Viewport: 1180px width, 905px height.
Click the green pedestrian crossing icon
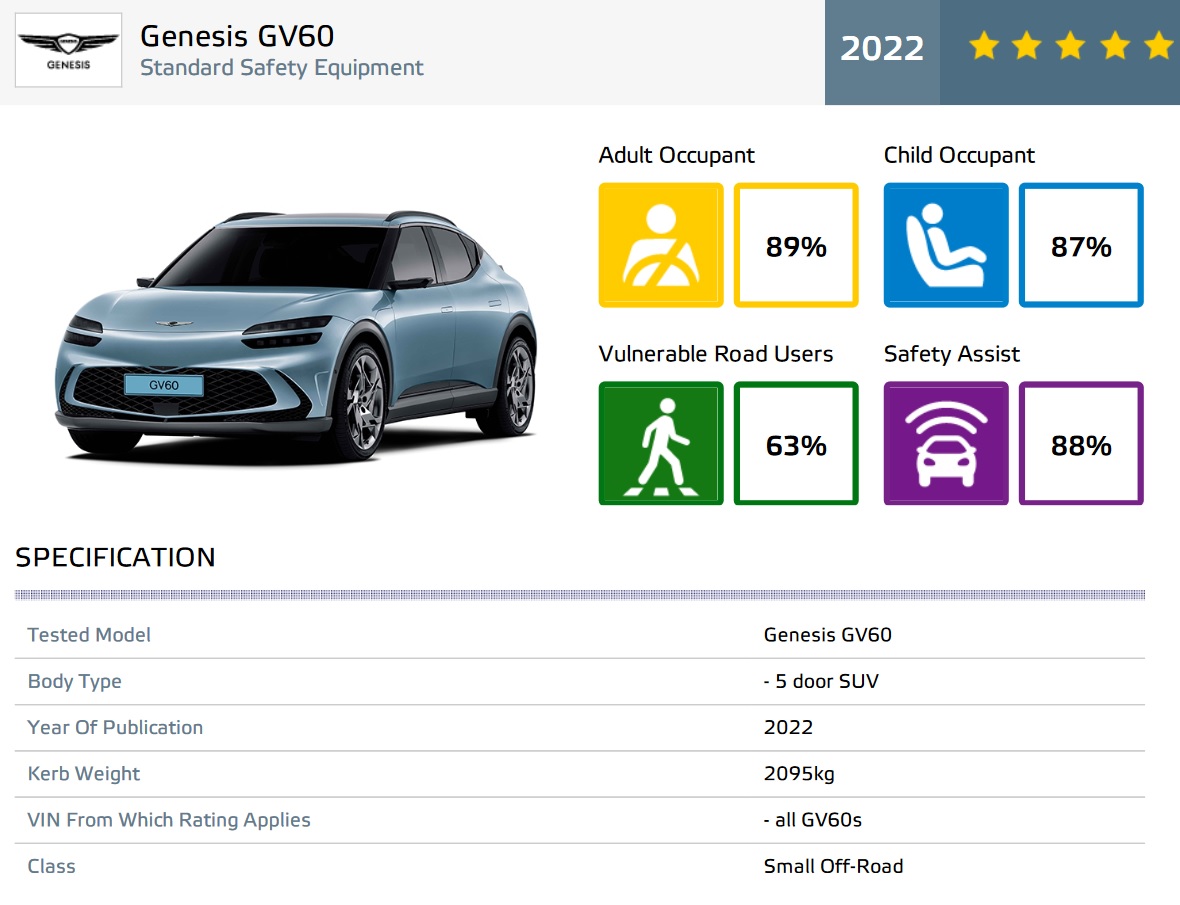tap(660, 443)
